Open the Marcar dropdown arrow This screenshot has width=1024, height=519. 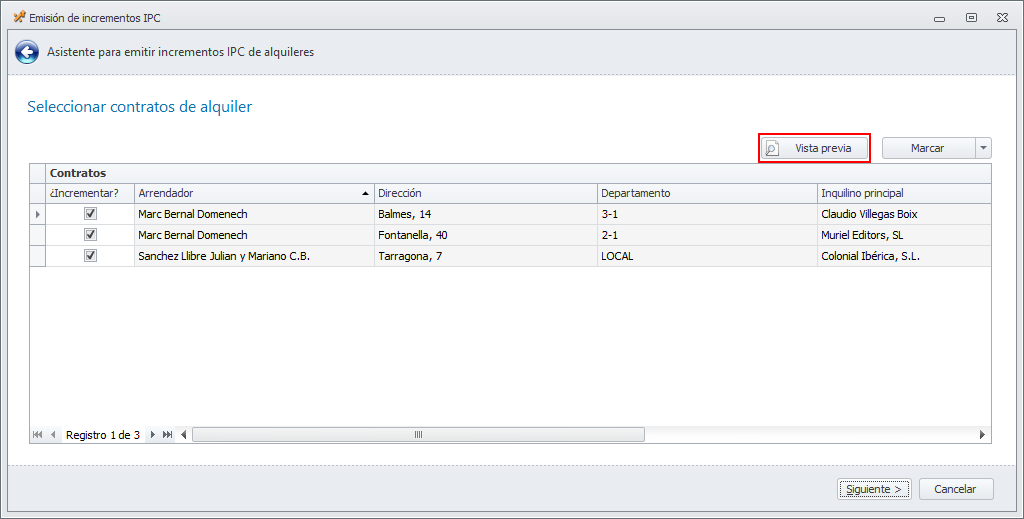984,148
